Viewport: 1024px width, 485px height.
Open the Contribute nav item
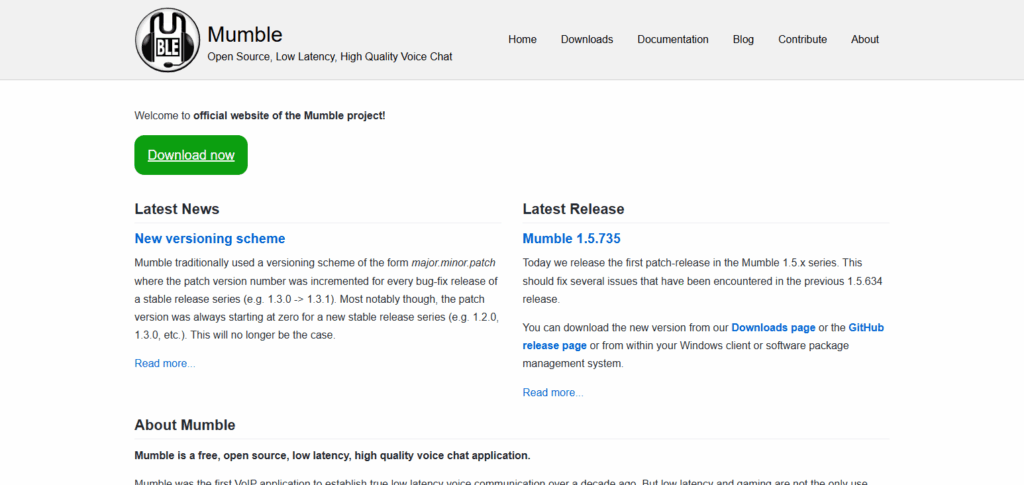(x=802, y=39)
